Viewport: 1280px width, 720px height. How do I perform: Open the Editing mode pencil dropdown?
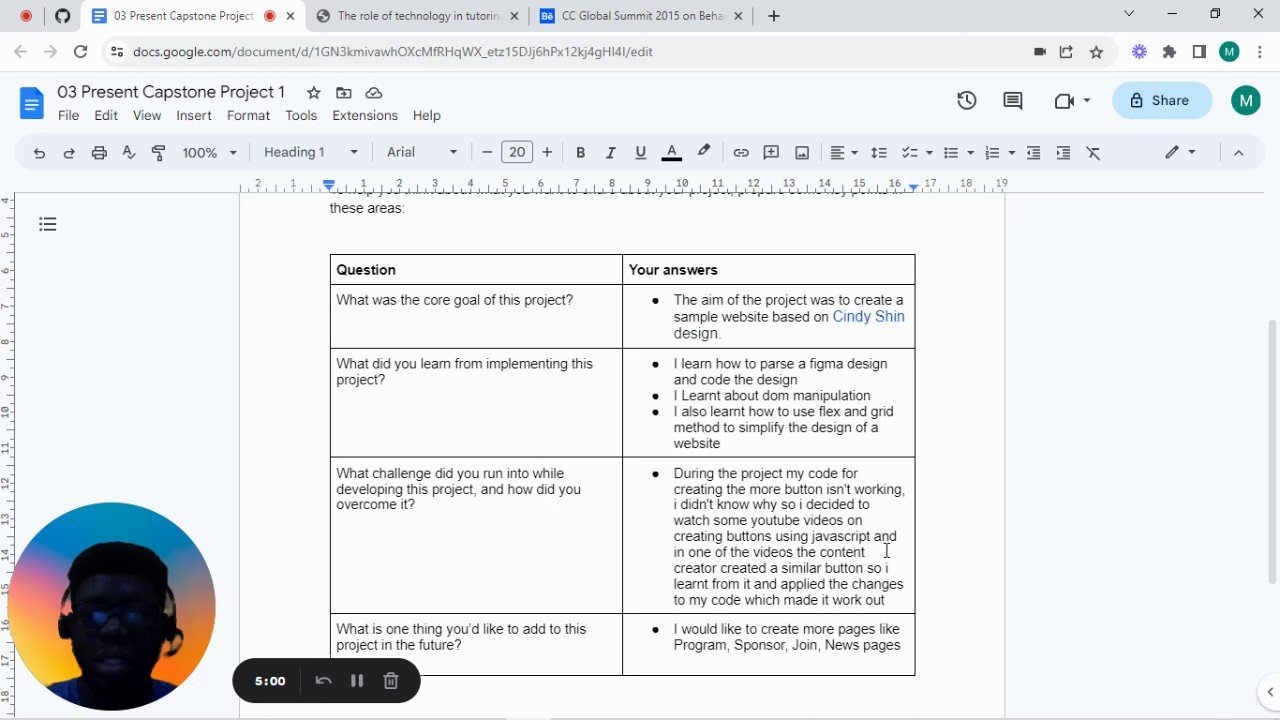click(x=1181, y=153)
